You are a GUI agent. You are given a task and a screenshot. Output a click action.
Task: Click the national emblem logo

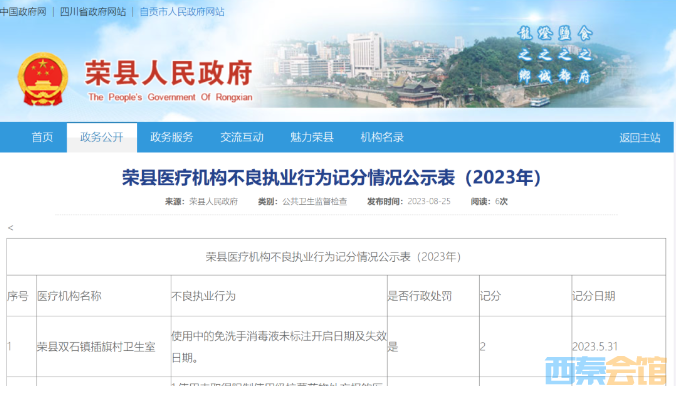(43, 79)
